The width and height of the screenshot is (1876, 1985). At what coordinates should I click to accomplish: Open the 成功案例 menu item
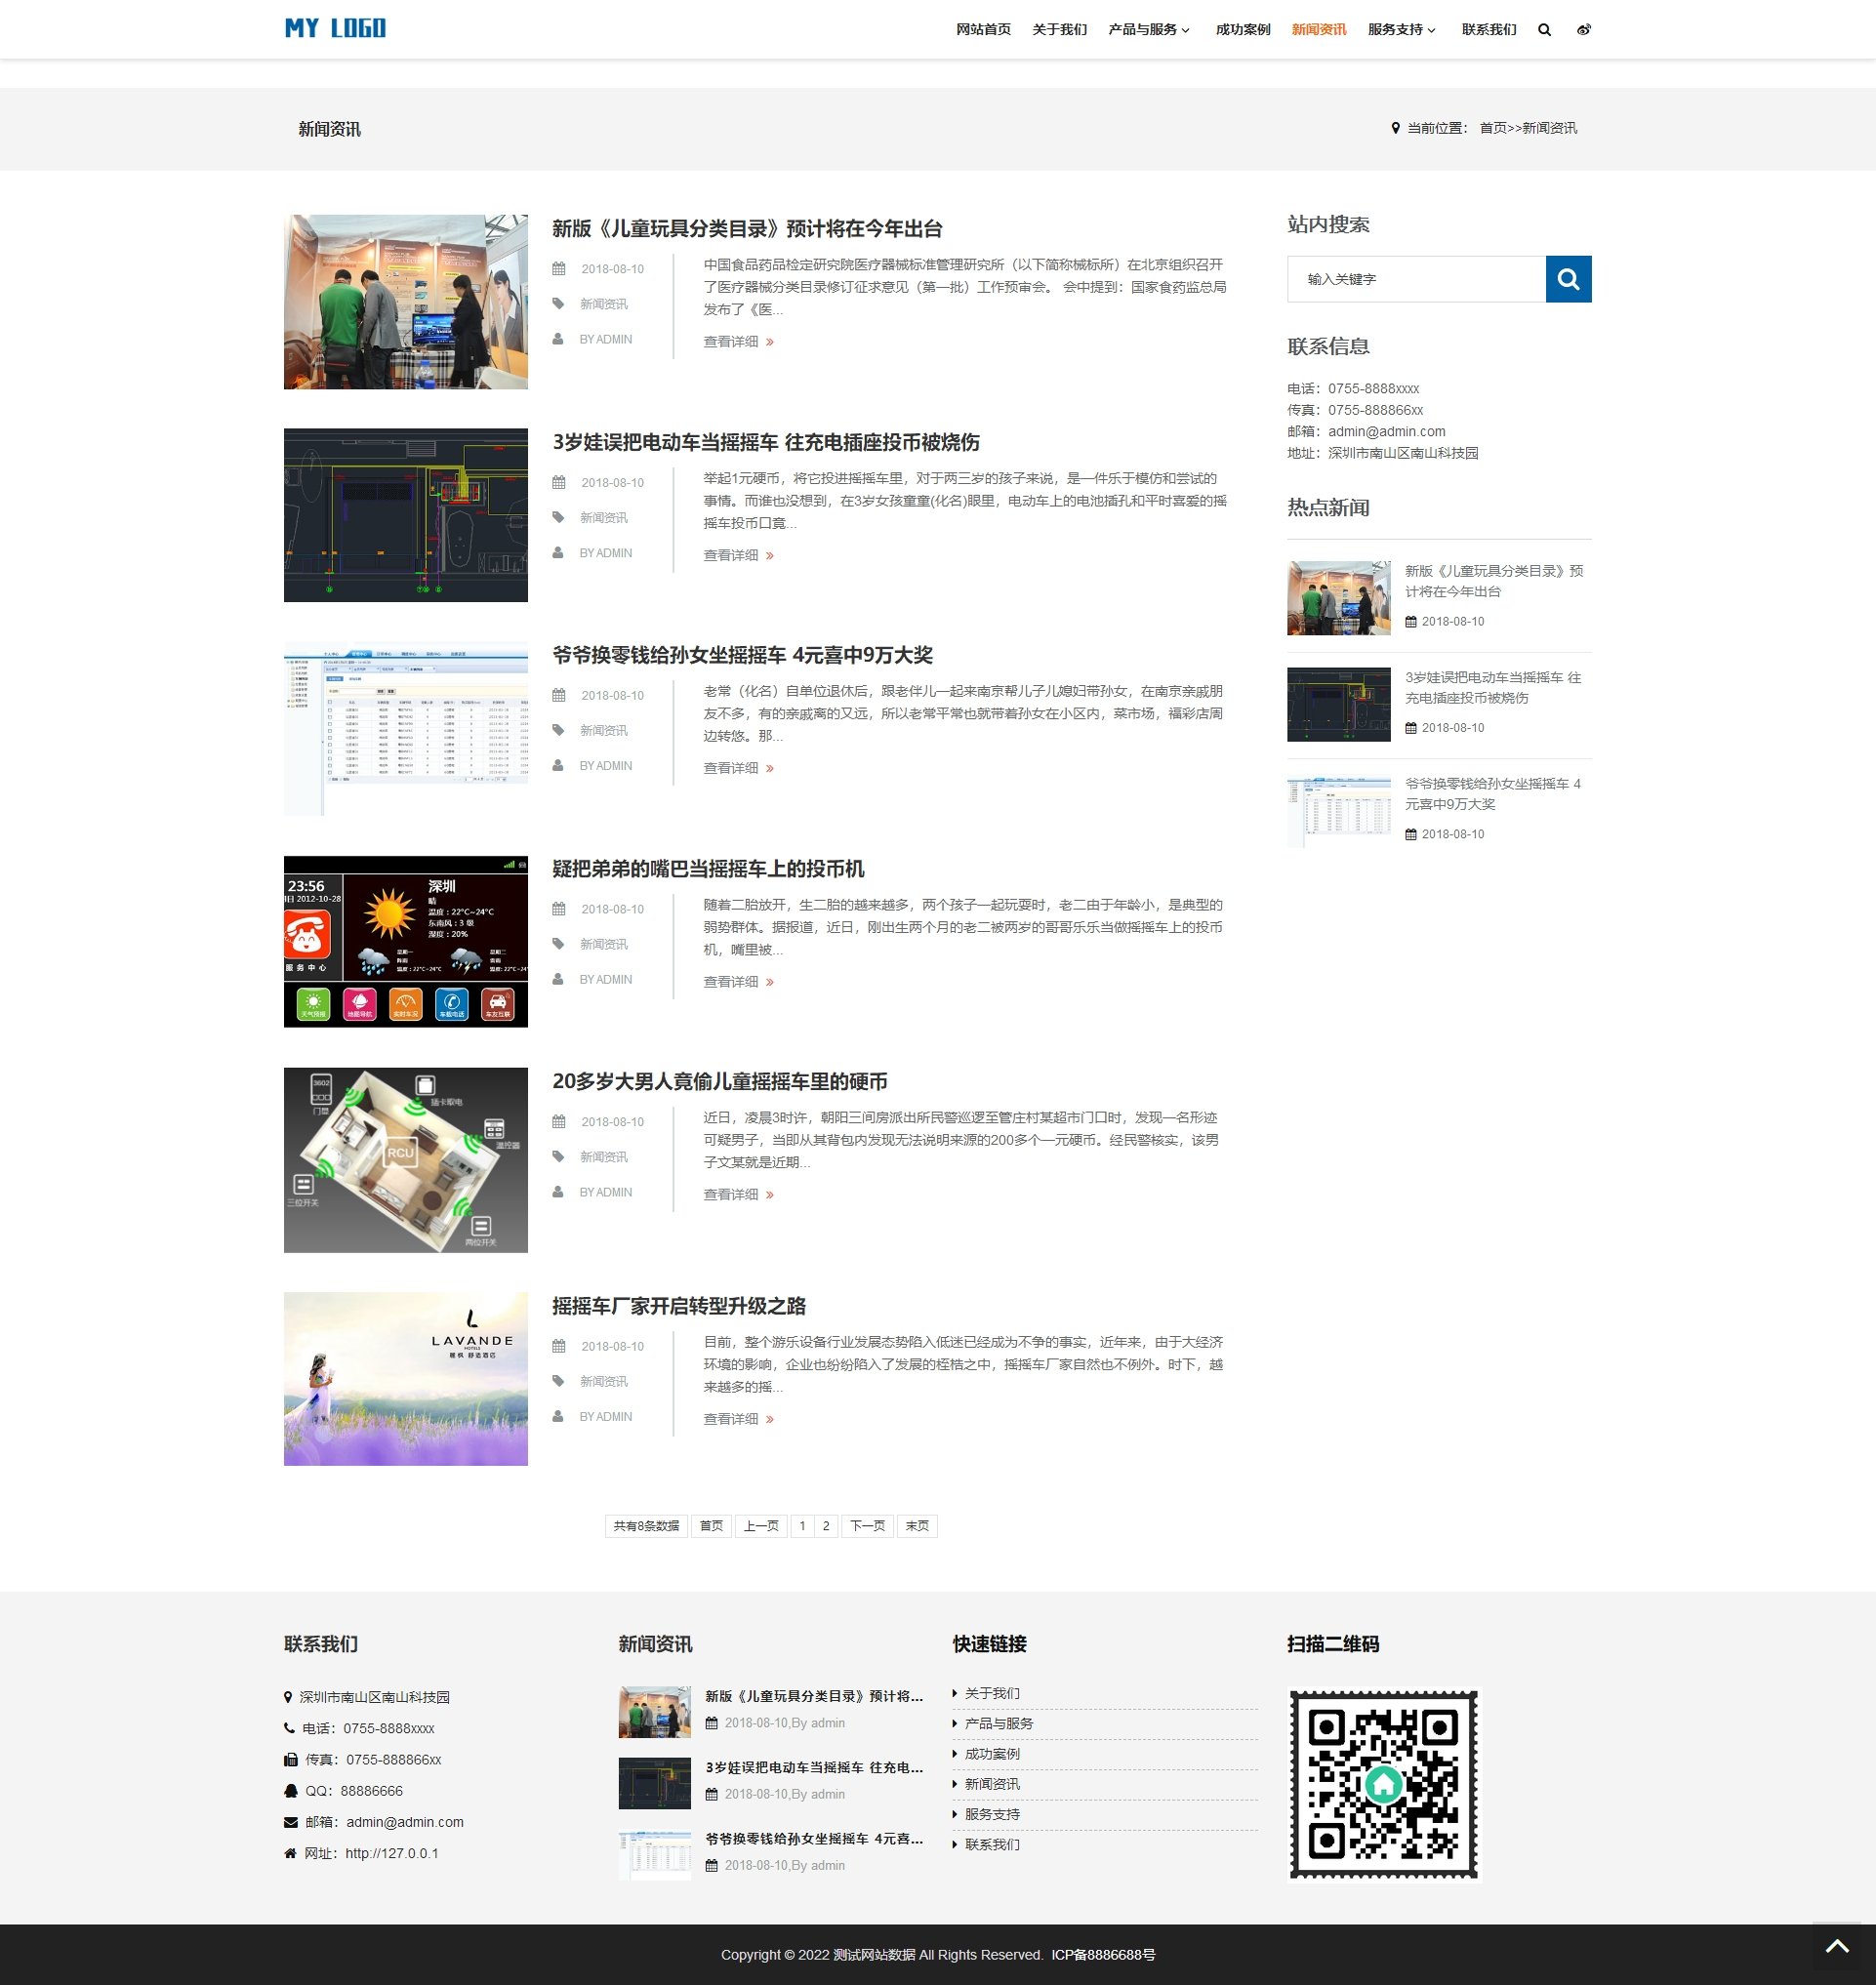point(1242,30)
